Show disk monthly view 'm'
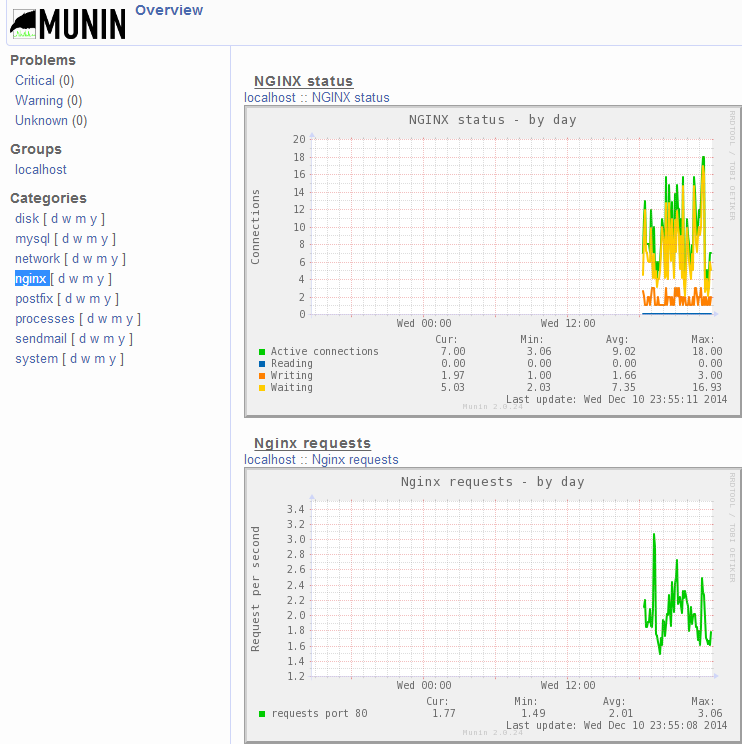Screen dimensions: 742x744 click(81, 218)
